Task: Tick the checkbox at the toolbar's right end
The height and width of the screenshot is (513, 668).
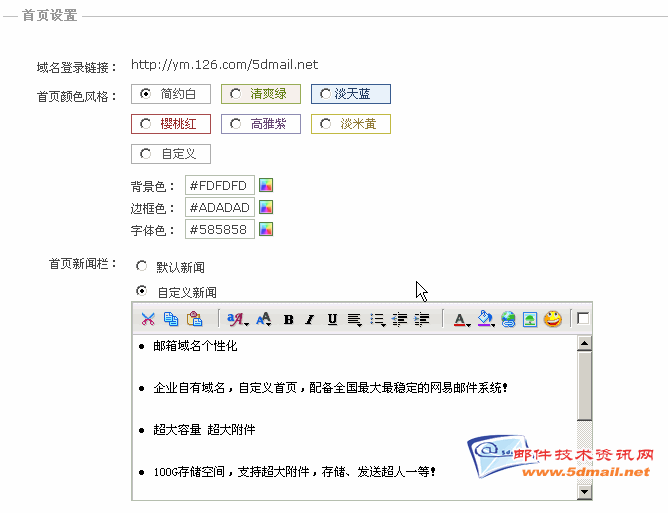Action: coord(583,319)
